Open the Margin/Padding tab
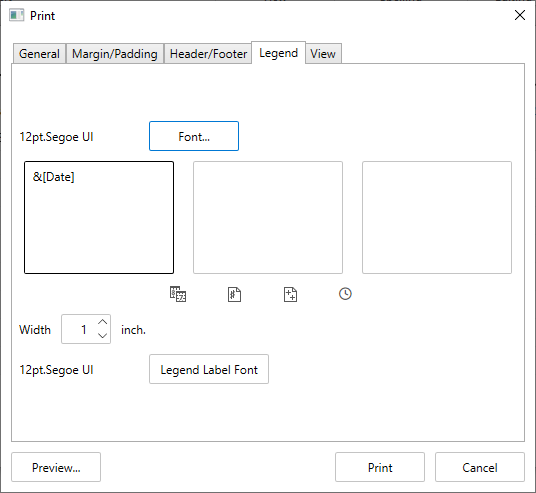 pos(115,54)
